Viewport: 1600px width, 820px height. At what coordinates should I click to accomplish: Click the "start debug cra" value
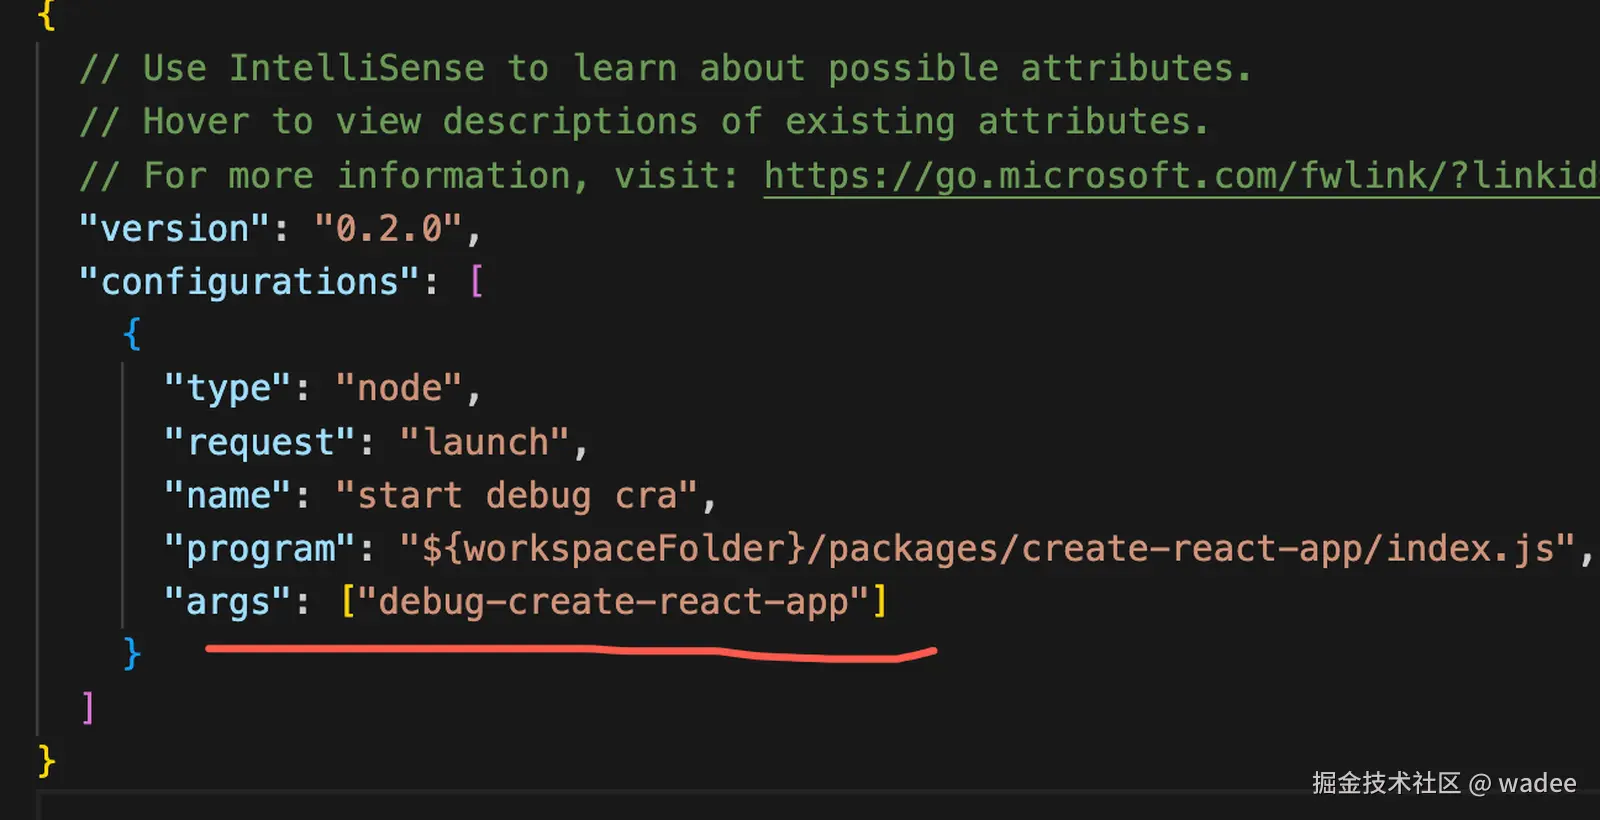click(517, 495)
